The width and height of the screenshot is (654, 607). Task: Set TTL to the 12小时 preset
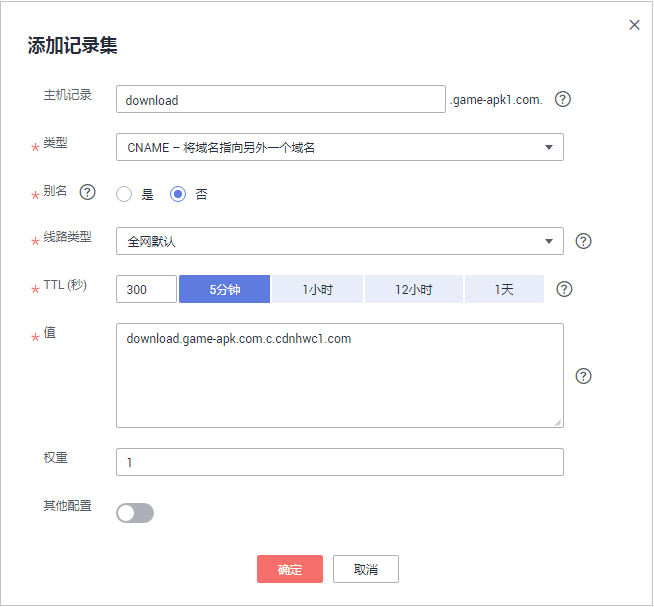pos(413,289)
